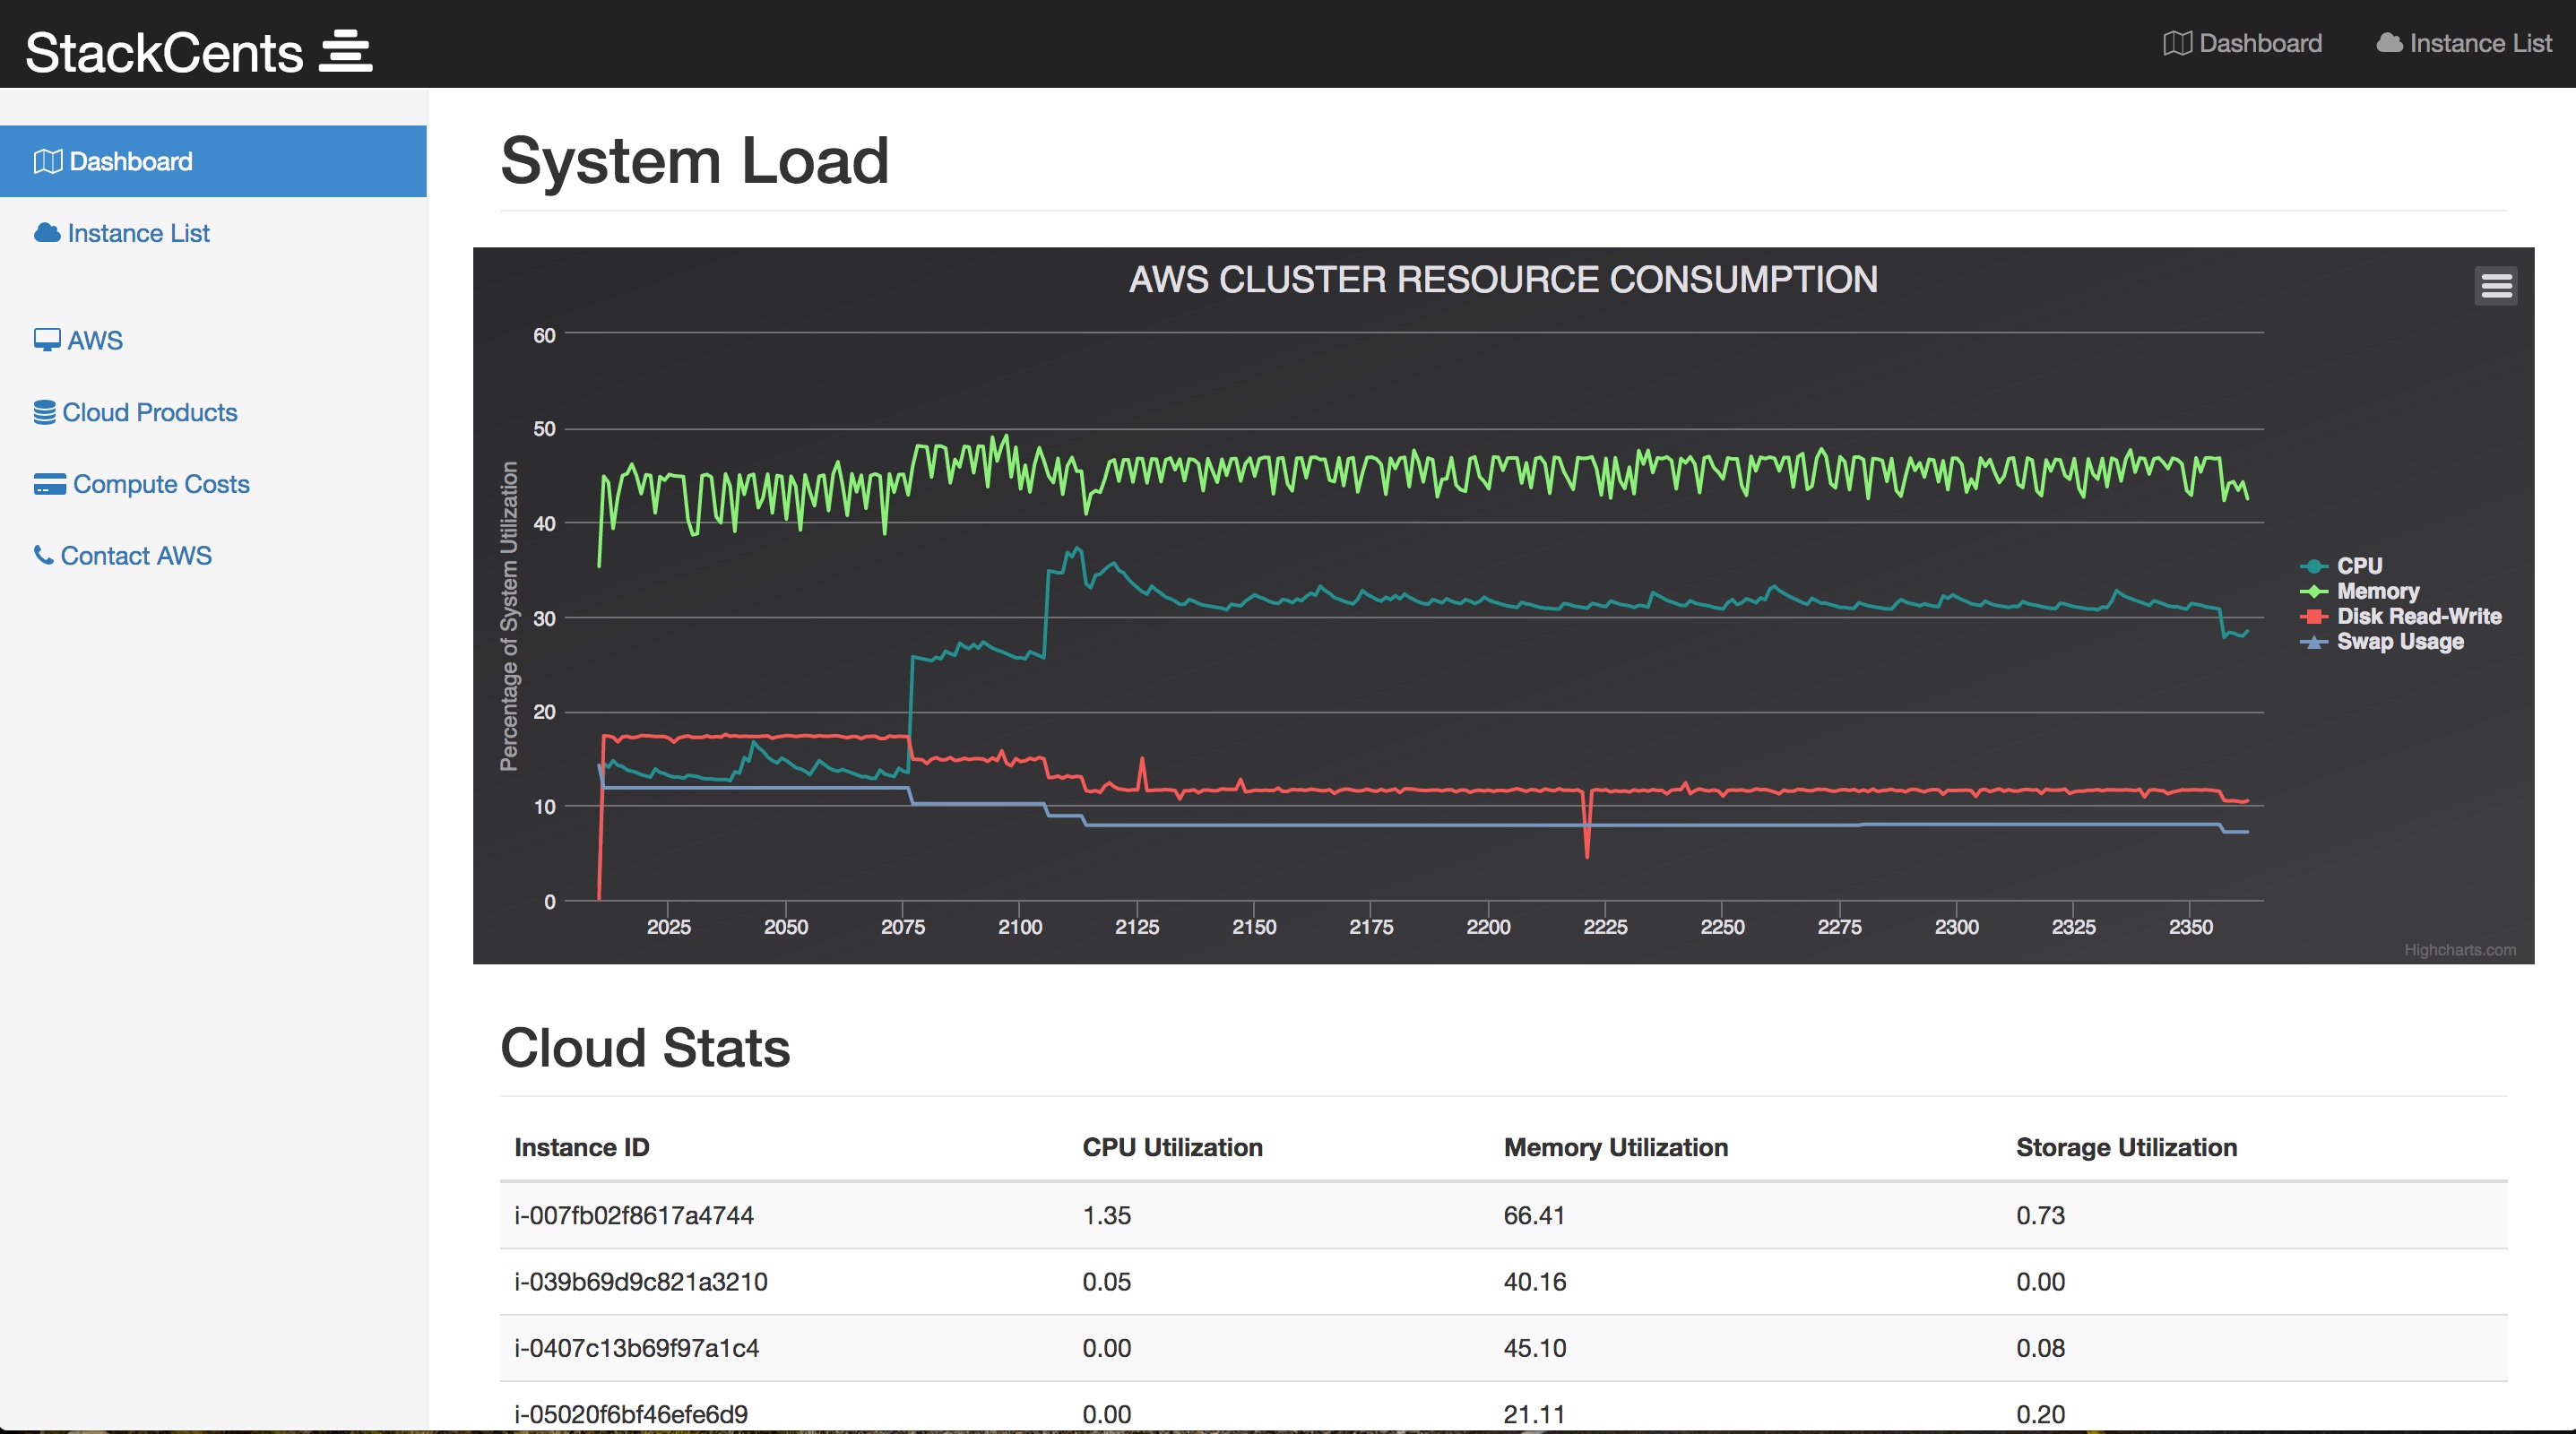Click the phone icon beside Contact AWS
This screenshot has width=2576, height=1434.
[43, 555]
